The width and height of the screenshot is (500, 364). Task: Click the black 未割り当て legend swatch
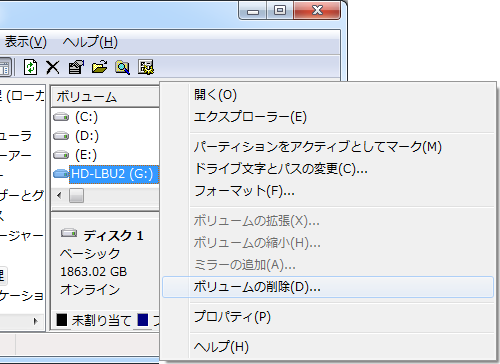pyautogui.click(x=62, y=320)
